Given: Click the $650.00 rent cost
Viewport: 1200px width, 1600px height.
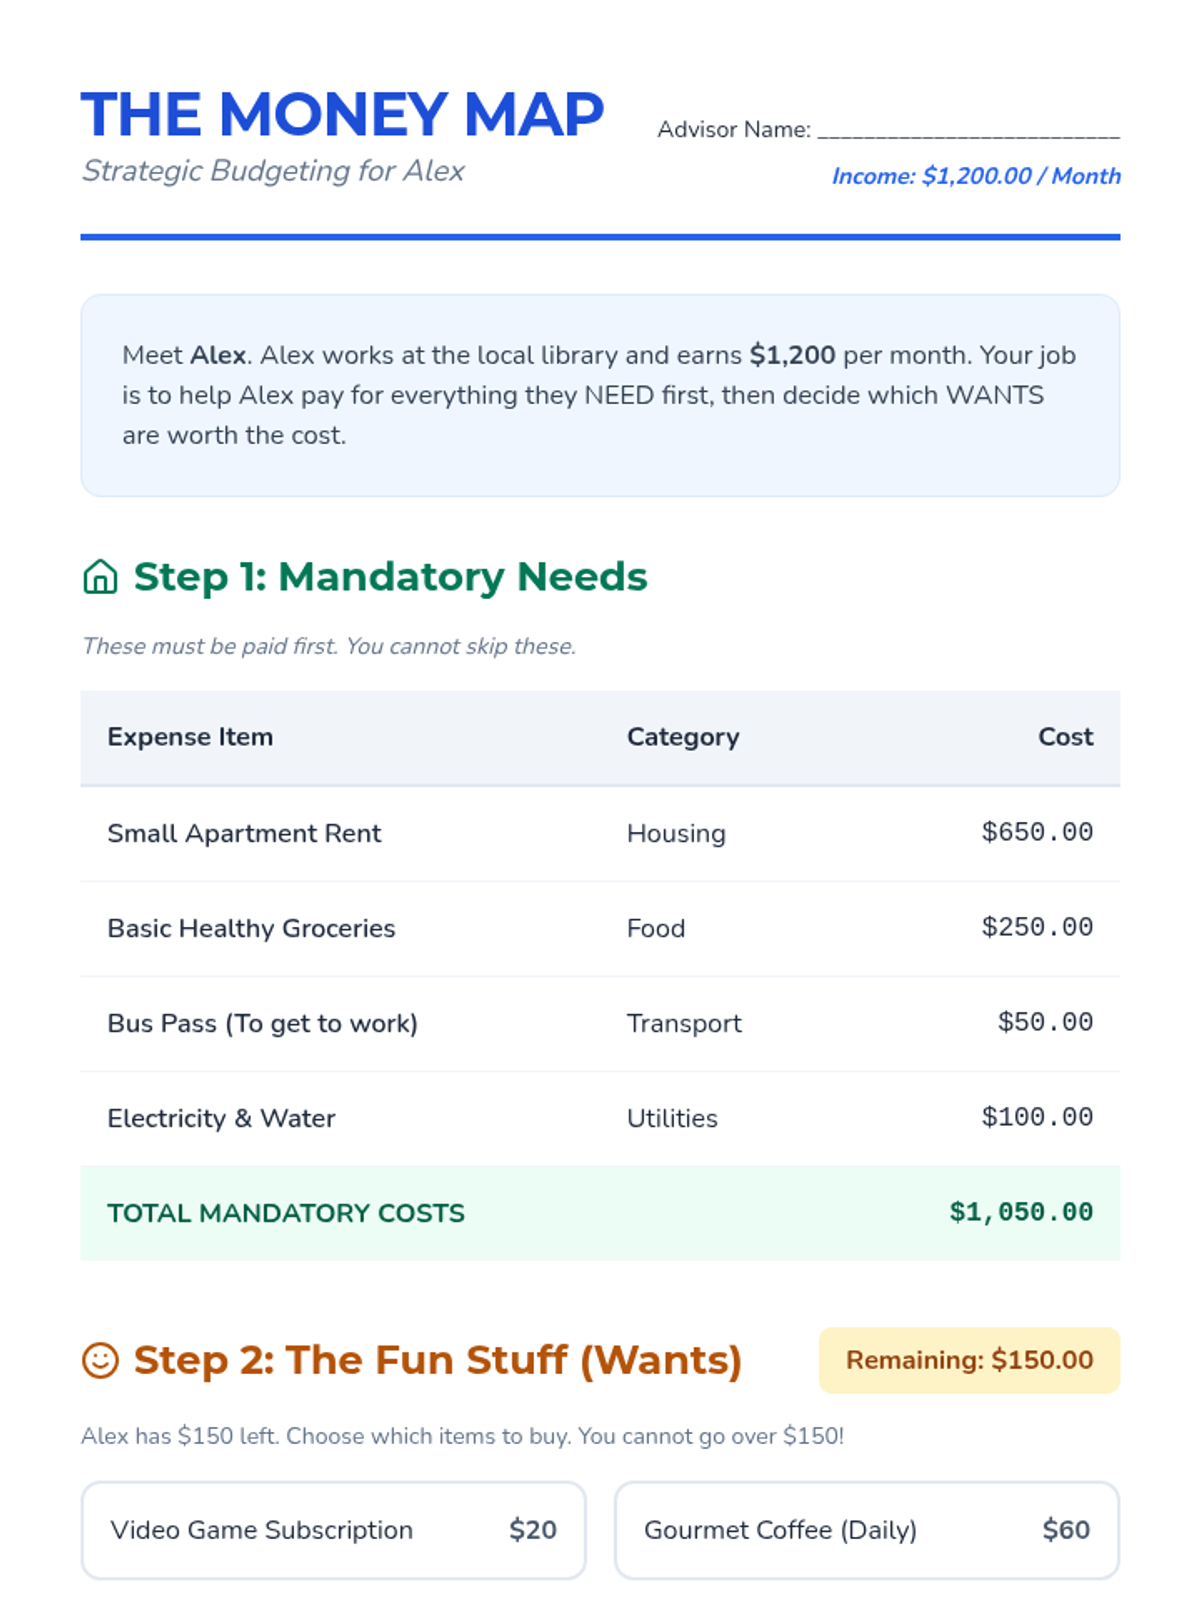Looking at the screenshot, I should (x=1037, y=832).
